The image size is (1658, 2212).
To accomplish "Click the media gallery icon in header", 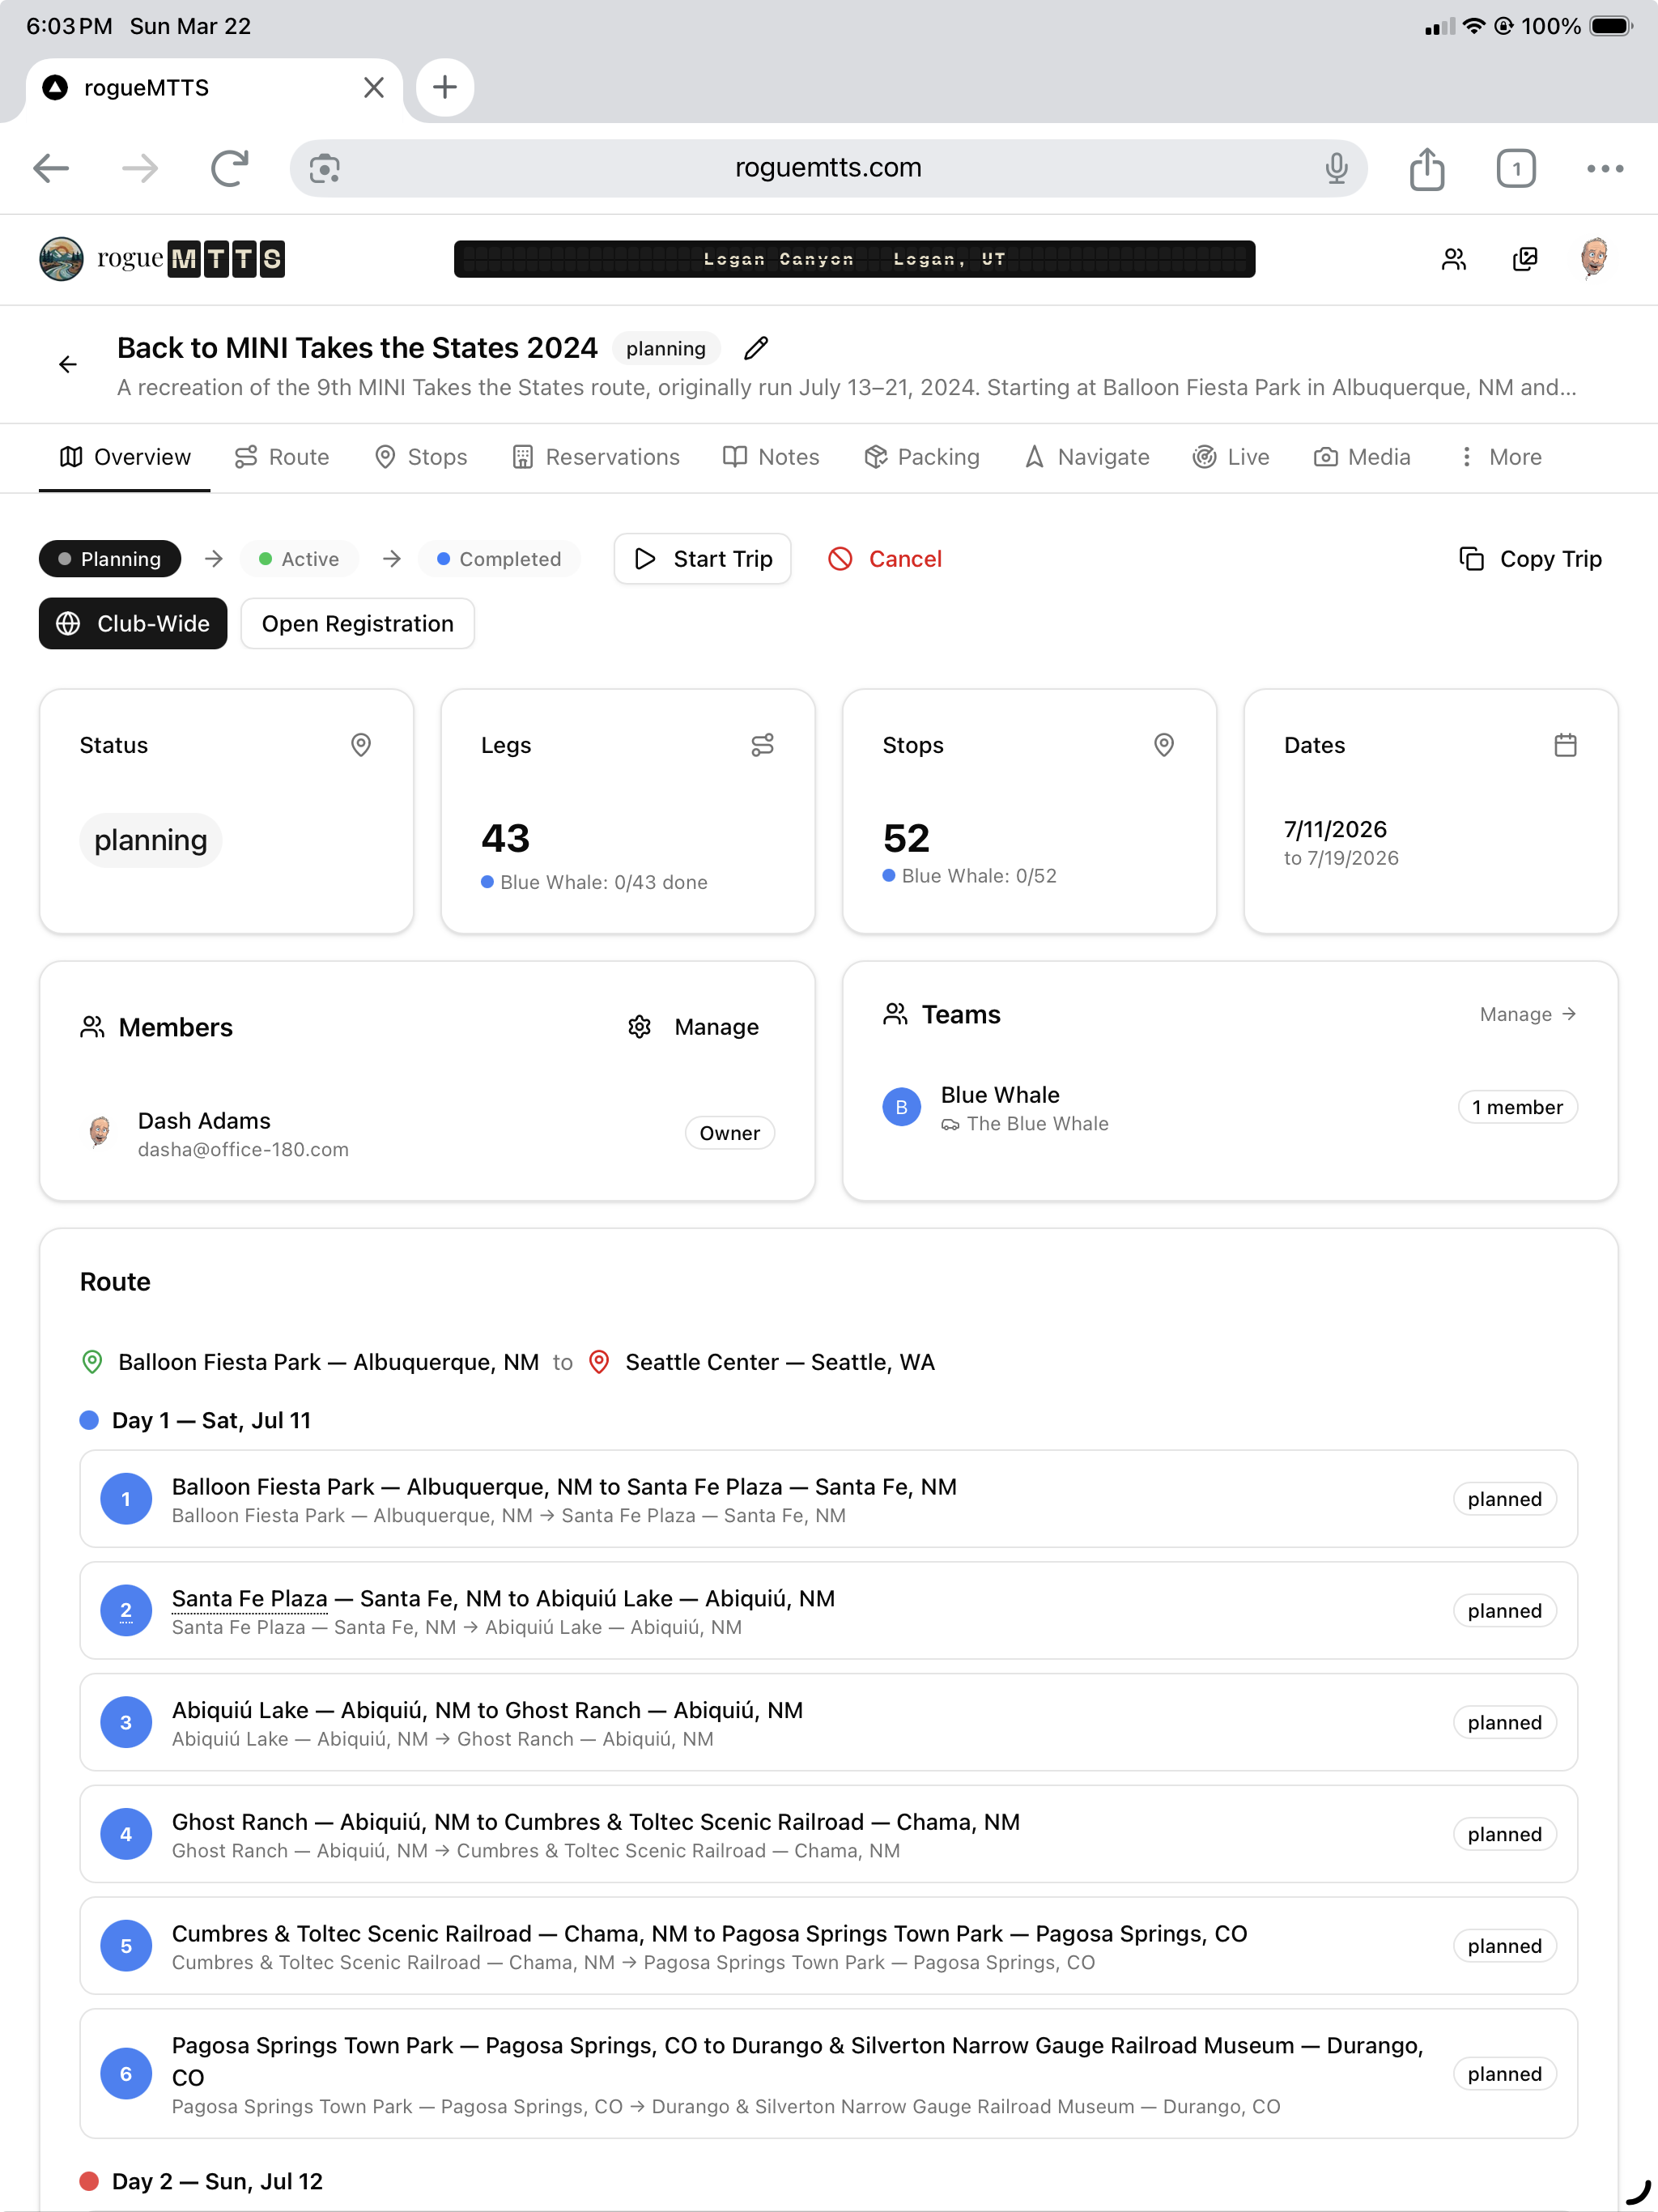I will [x=1524, y=260].
